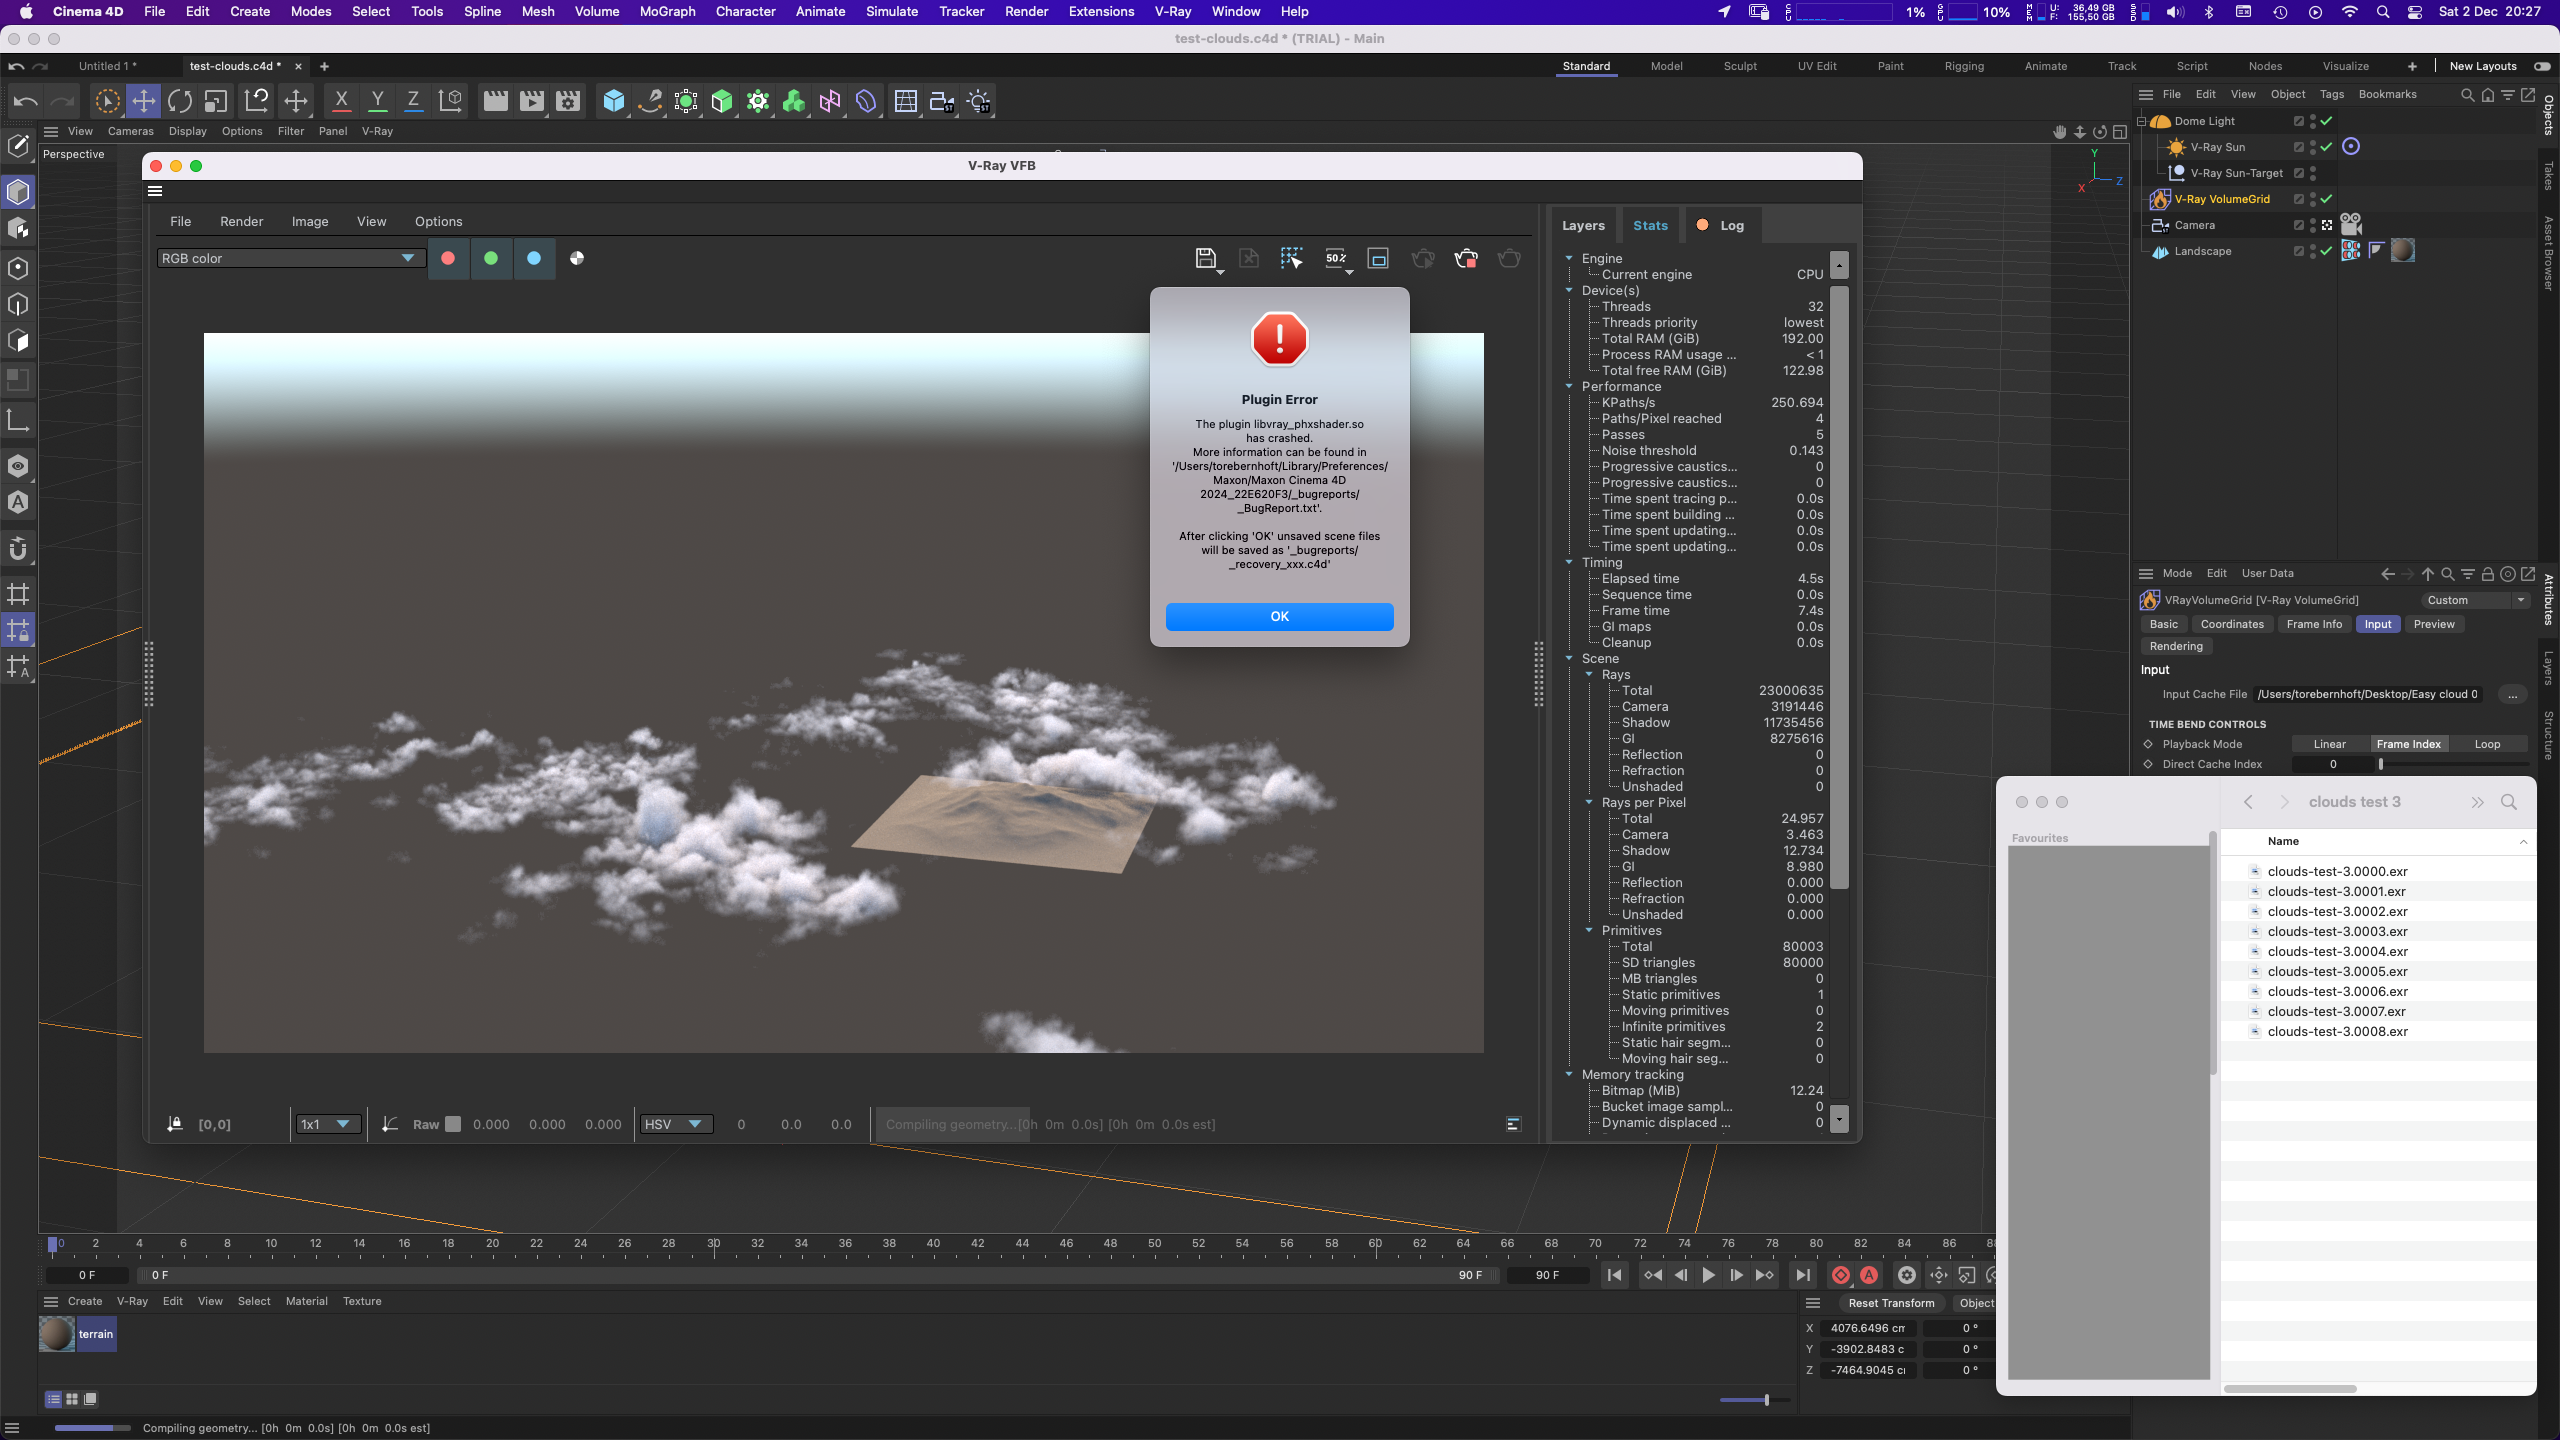Go to end of animation

click(1802, 1275)
